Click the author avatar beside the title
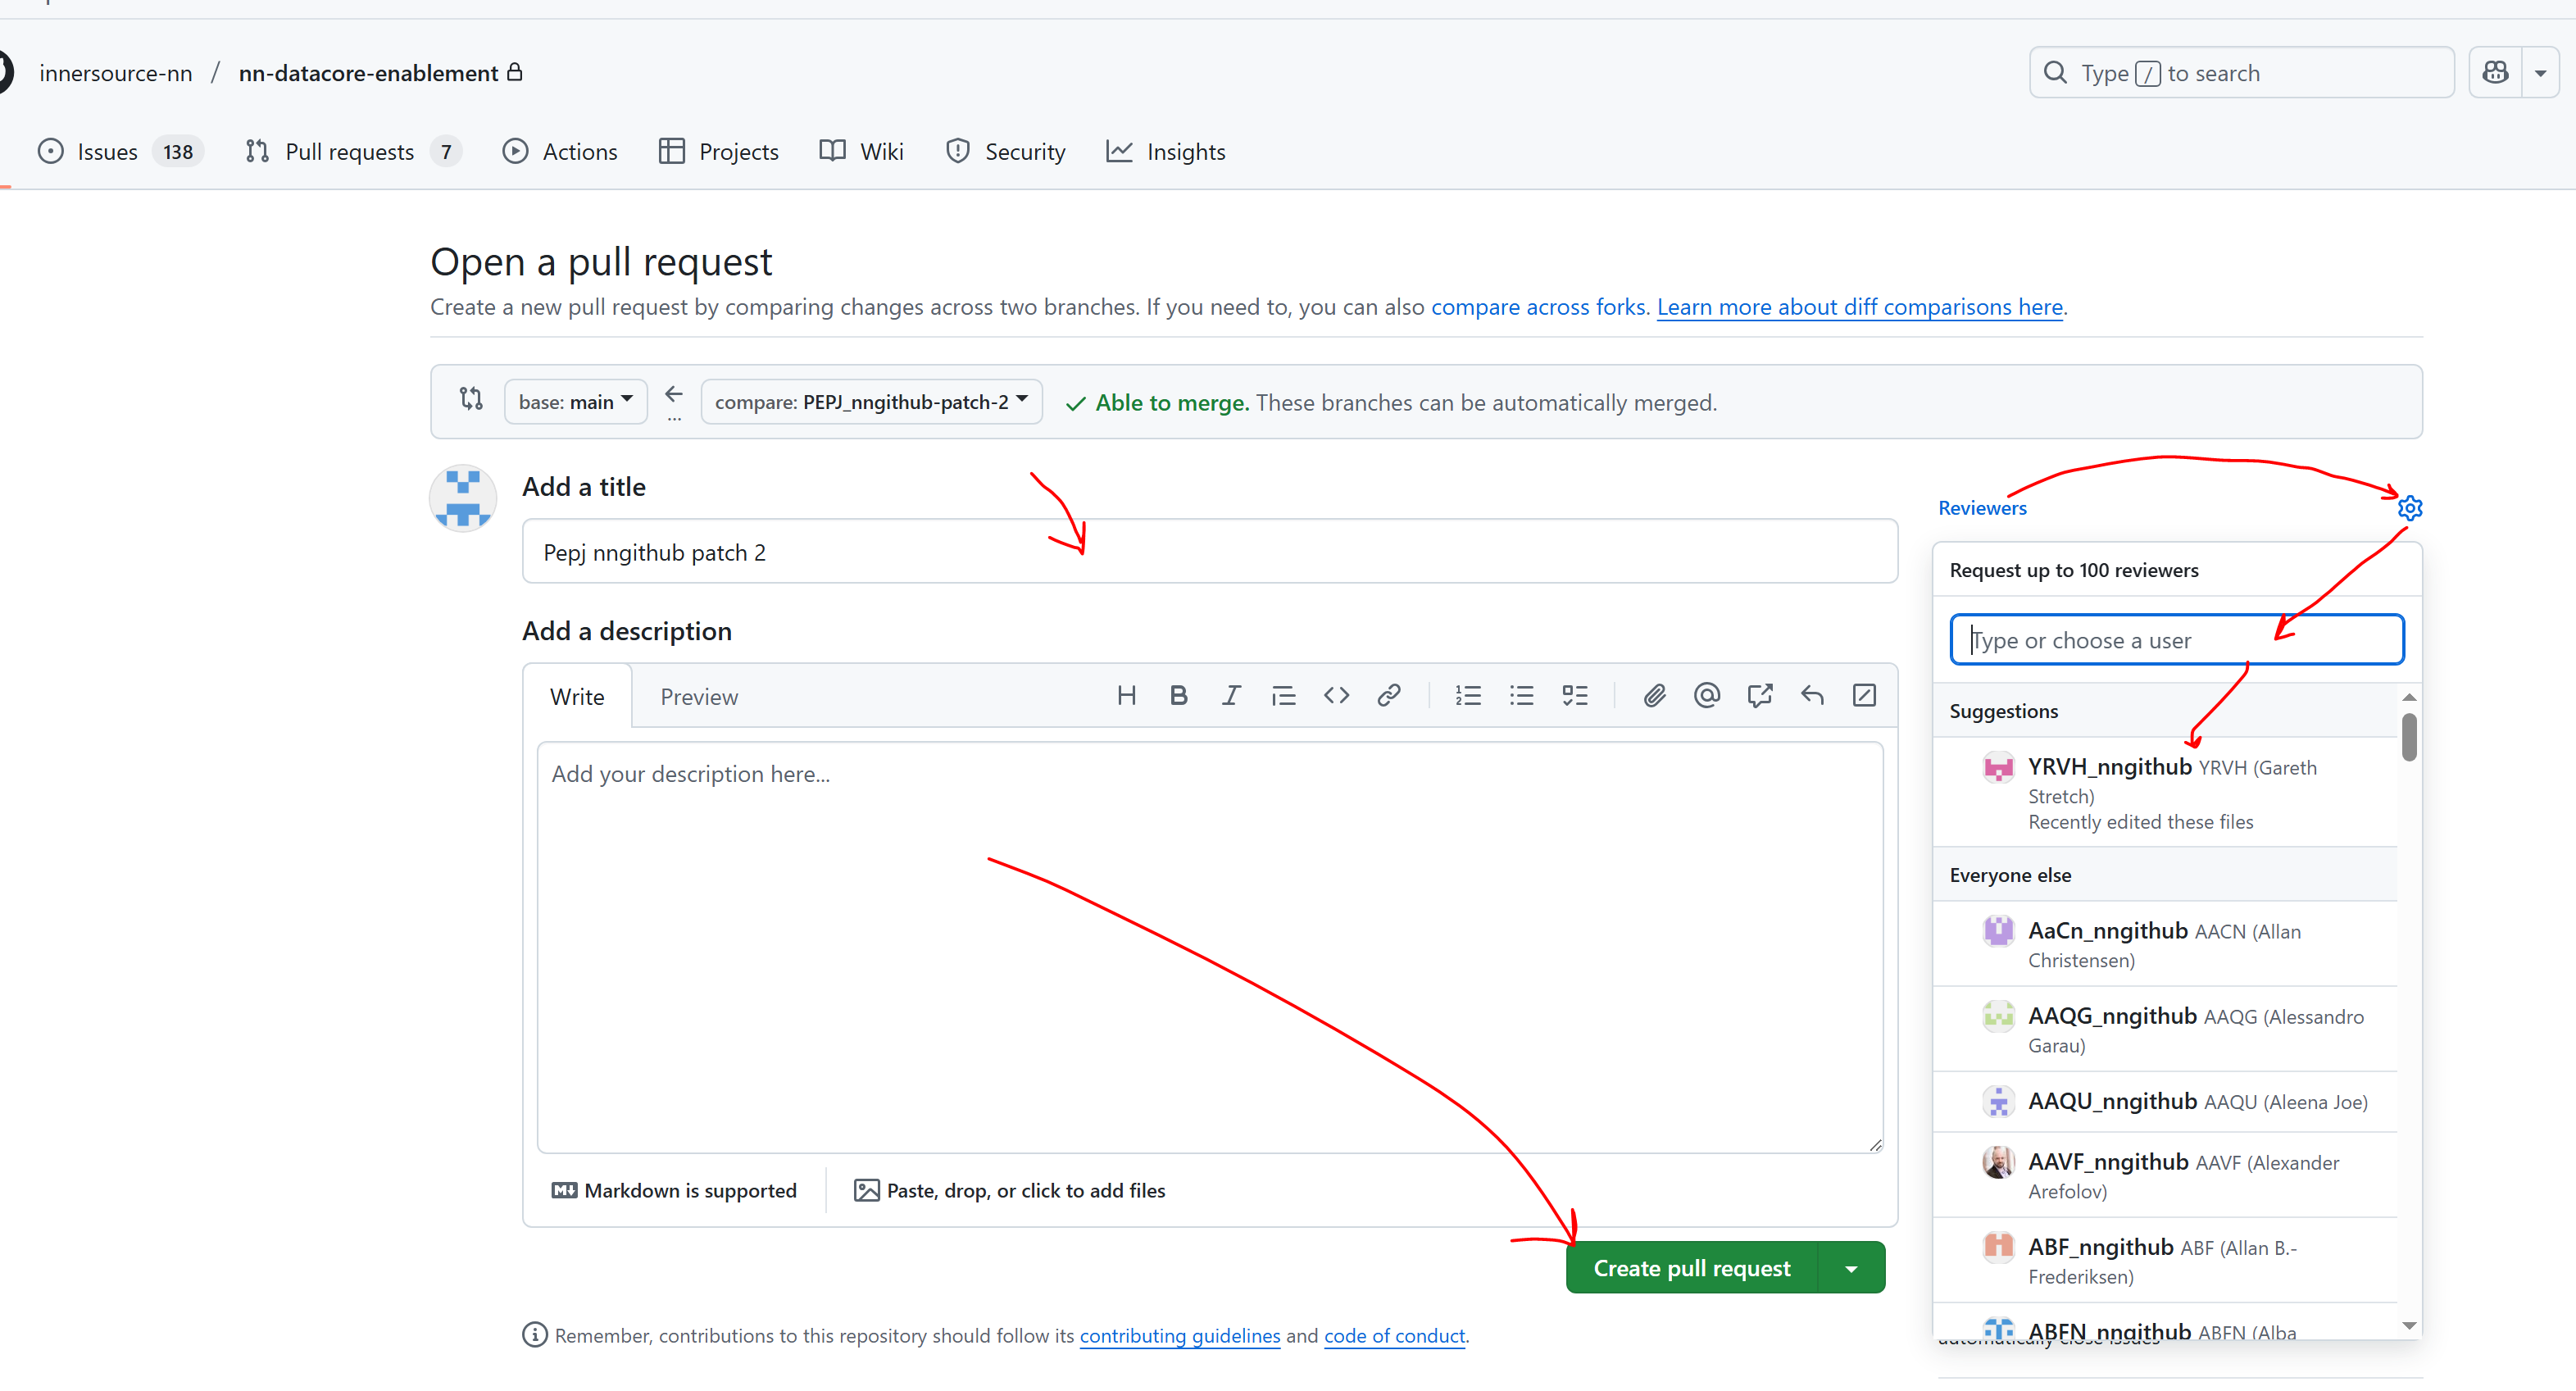2576x1391 pixels. (x=463, y=498)
